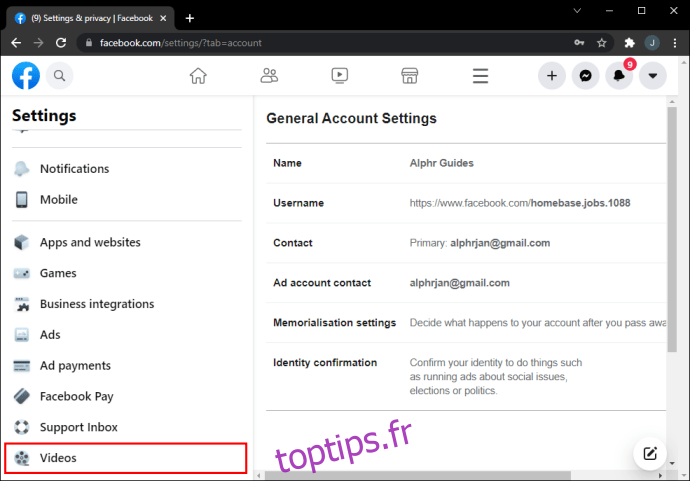
Task: Click the Notifications bell sidebar icon
Action: [x=22, y=169]
